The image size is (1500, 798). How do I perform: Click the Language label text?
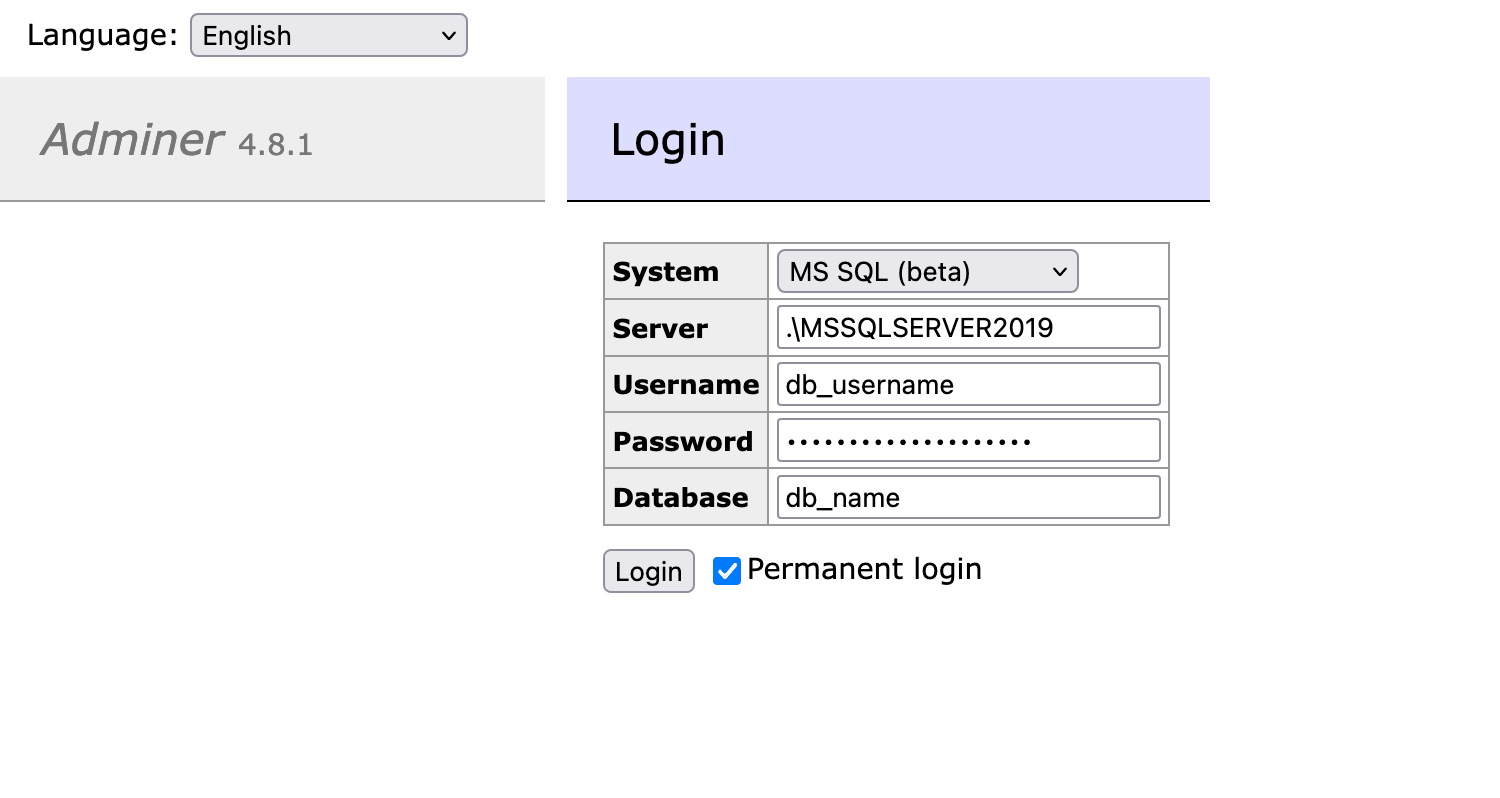(x=102, y=35)
